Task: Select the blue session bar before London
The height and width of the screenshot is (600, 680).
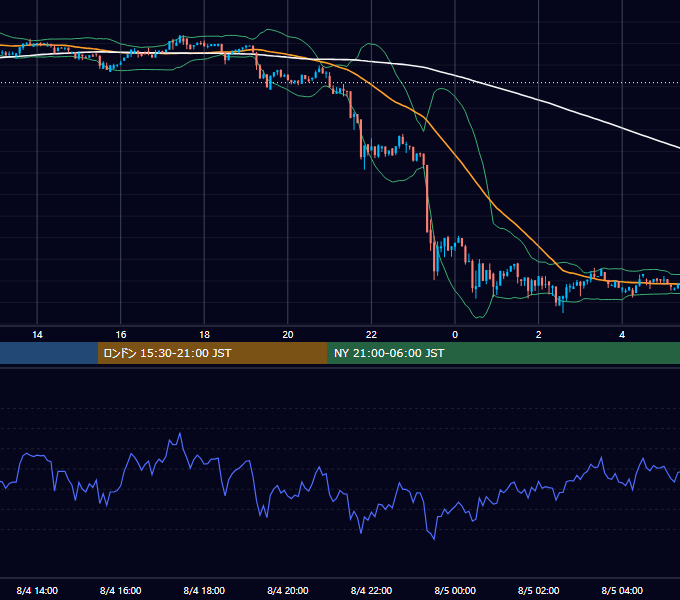Action: (x=49, y=353)
